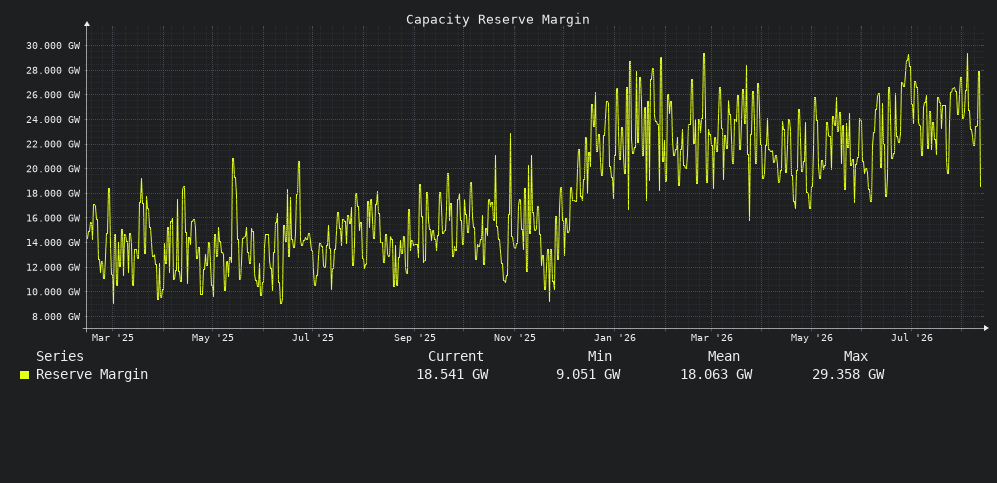Click the y-axis arrowhead at the top
997x483 pixels.
[87, 24]
